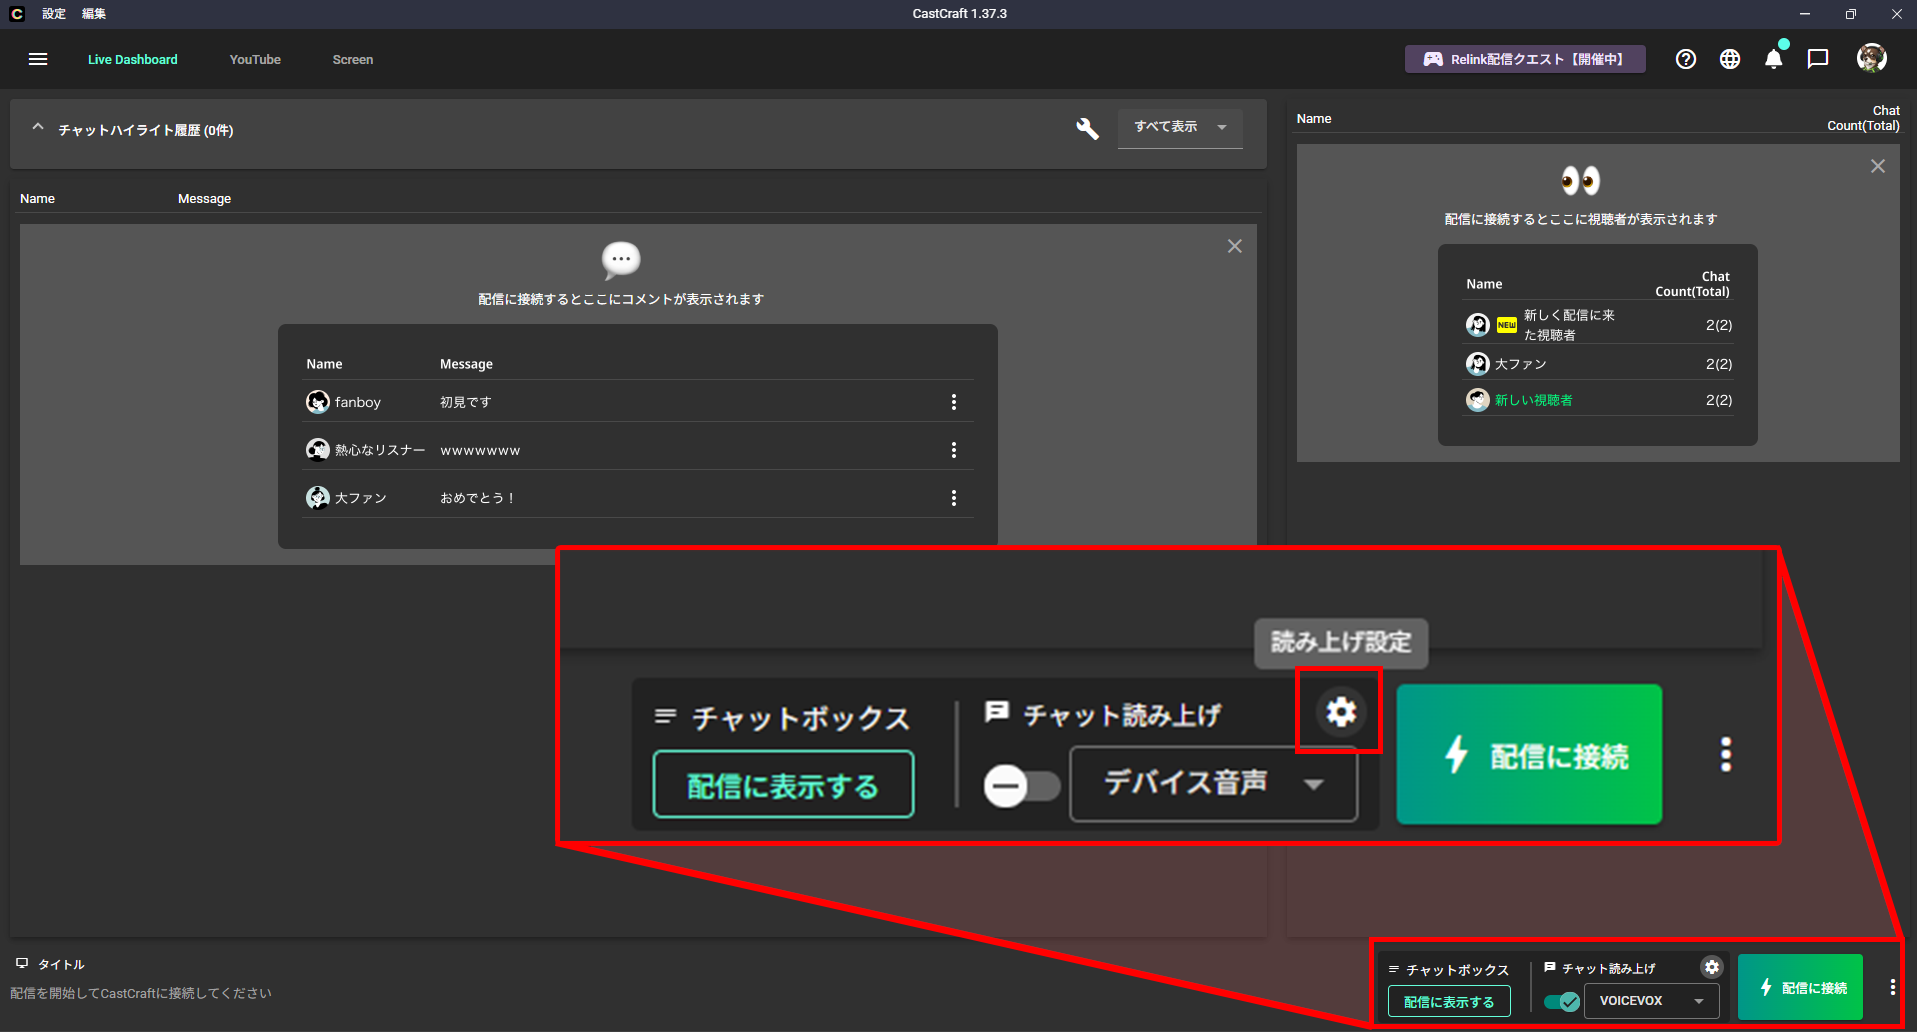
Task: Open the 設定 menu
Action: (x=54, y=14)
